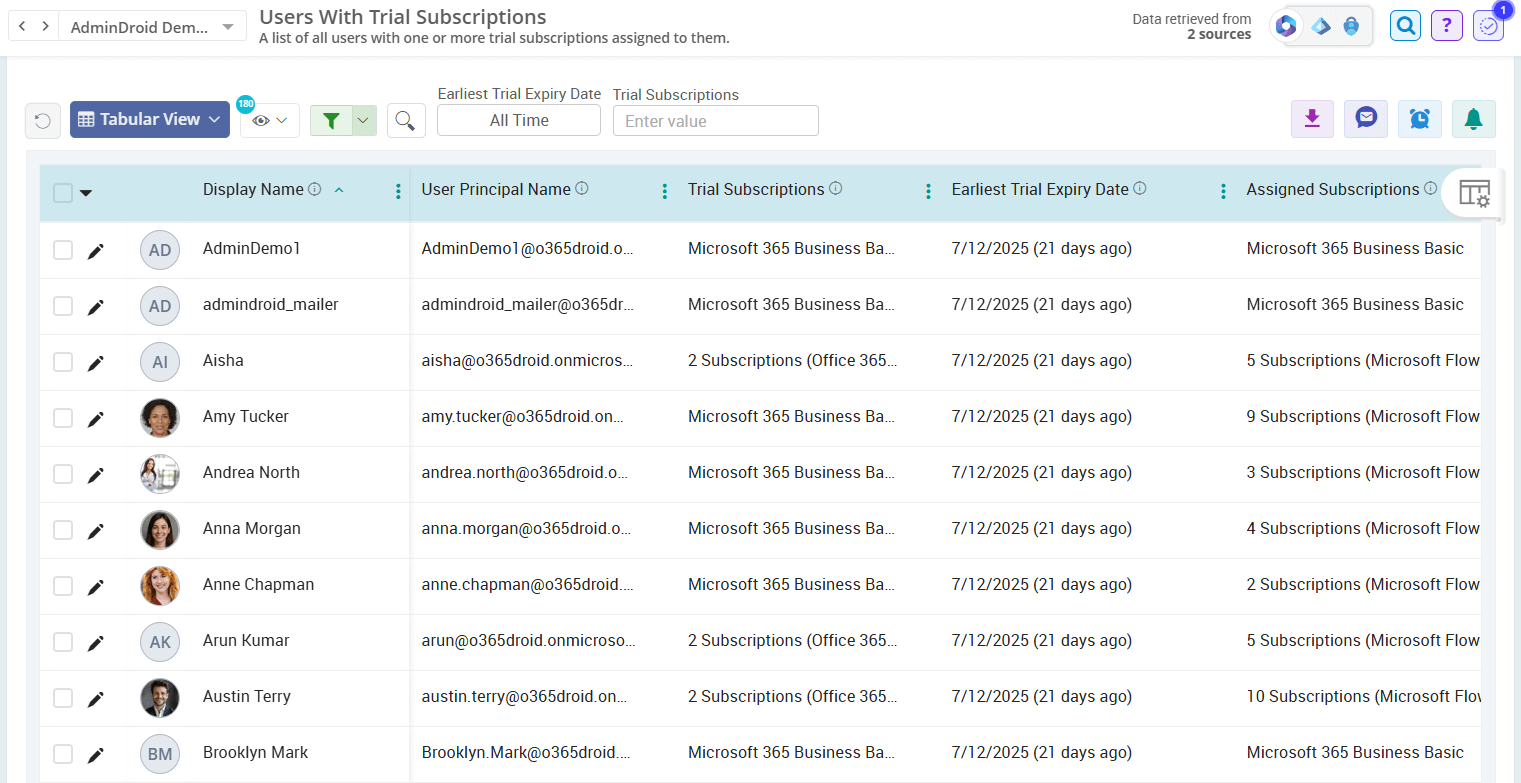1521x783 pixels.
Task: Click the notifications bell icon
Action: pyautogui.click(x=1473, y=118)
